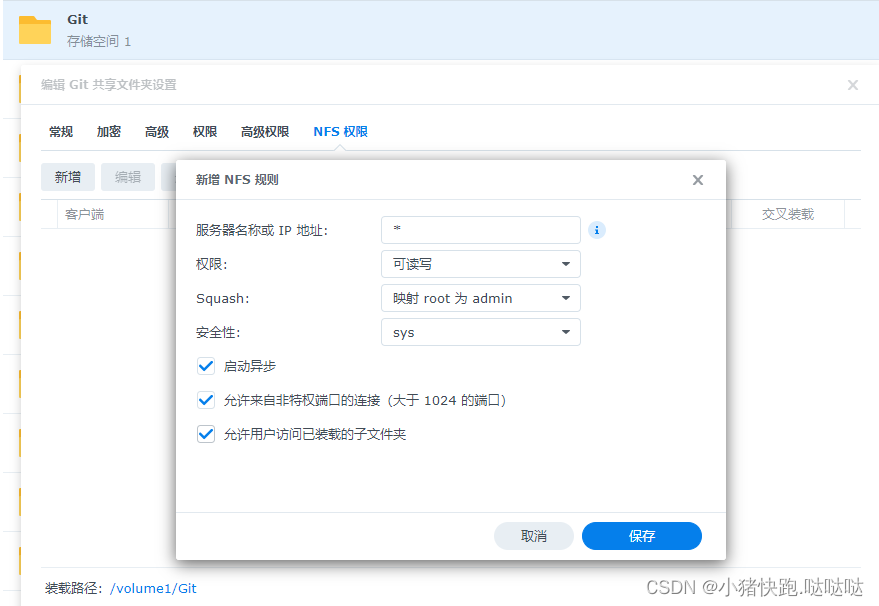Click the 存储空间 1 text under Git

click(x=99, y=41)
